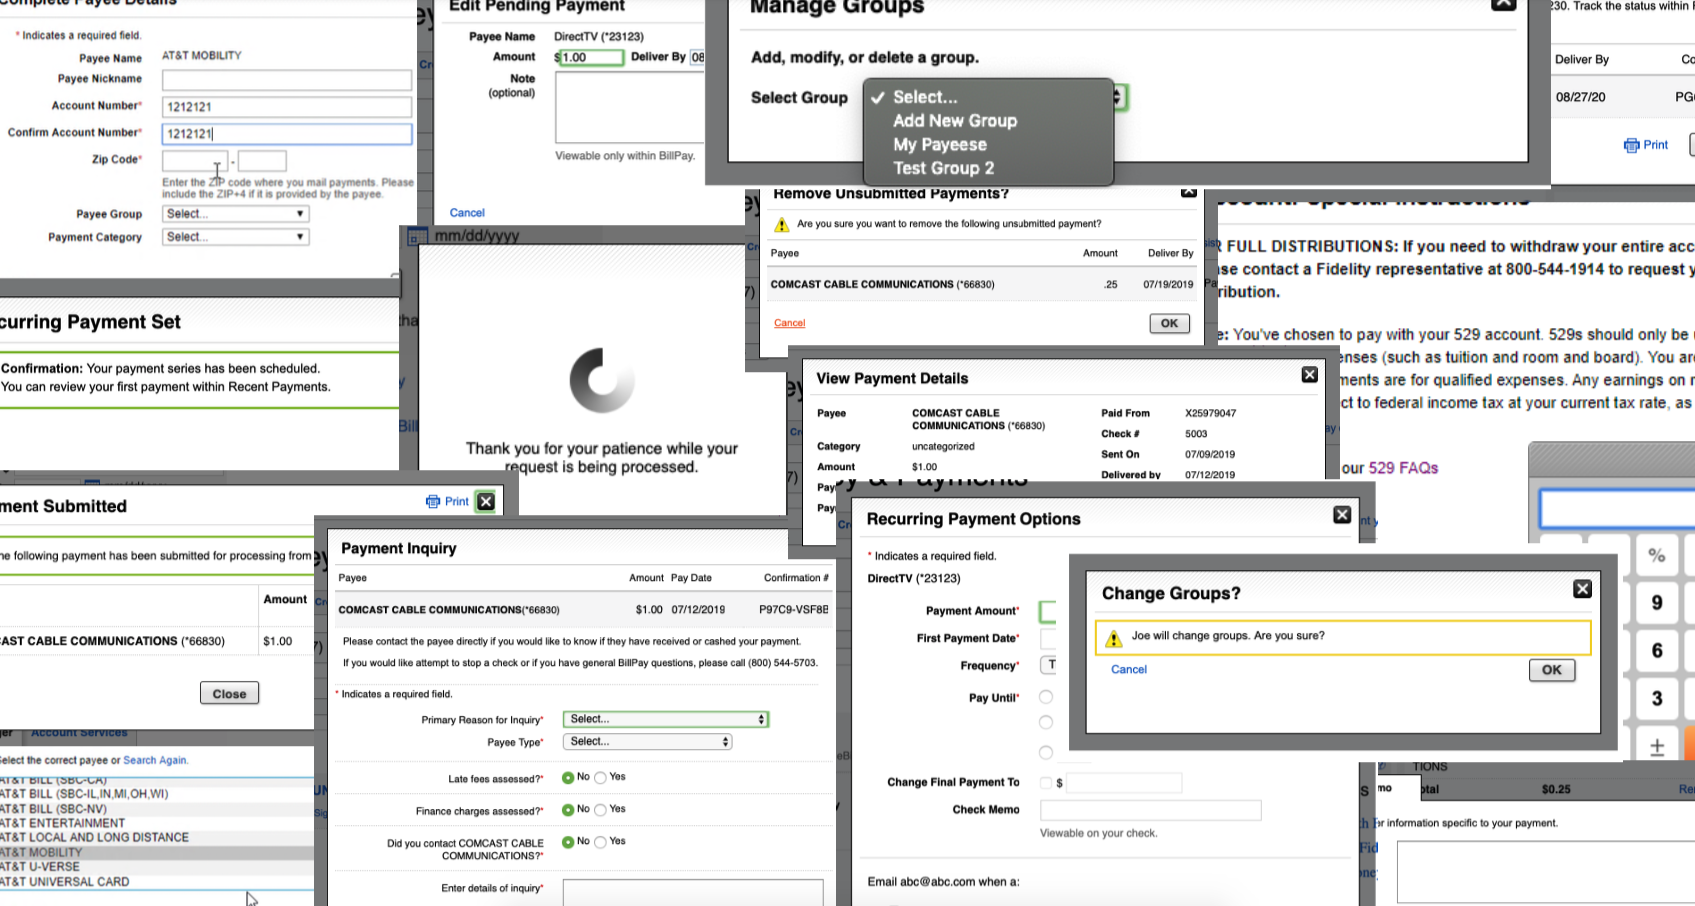Select Yes for contacting Comcast Cable Communications
This screenshot has width=1695, height=906.
pyautogui.click(x=600, y=842)
